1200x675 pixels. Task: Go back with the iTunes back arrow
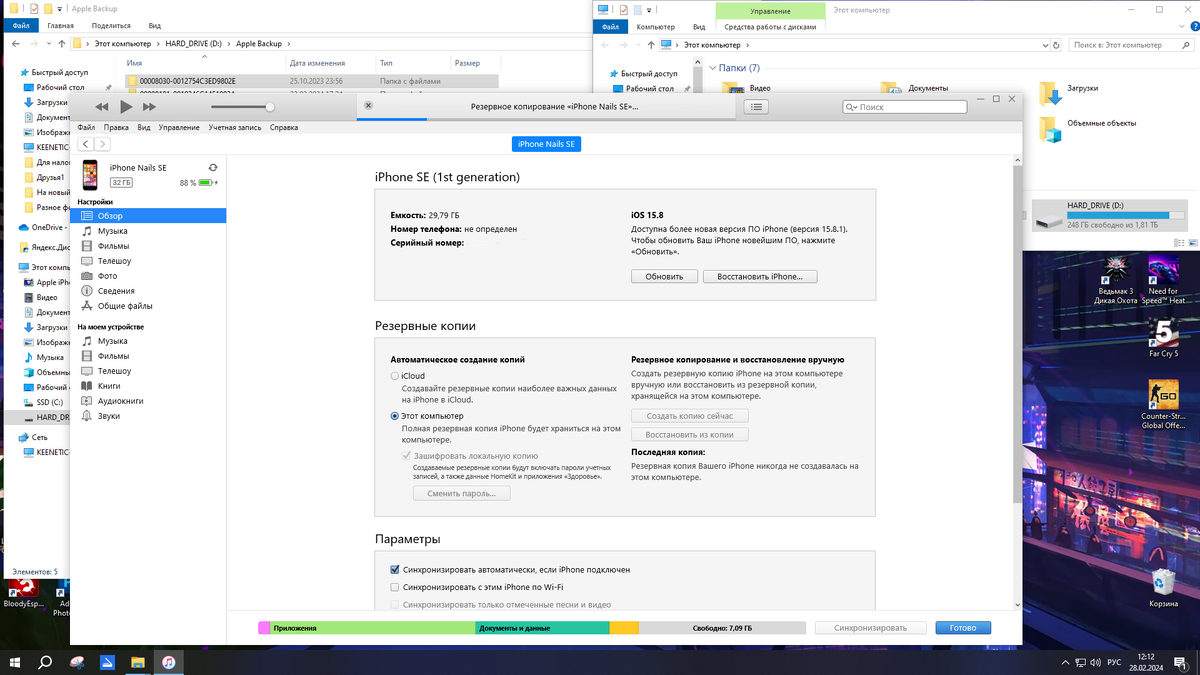[x=86, y=144]
